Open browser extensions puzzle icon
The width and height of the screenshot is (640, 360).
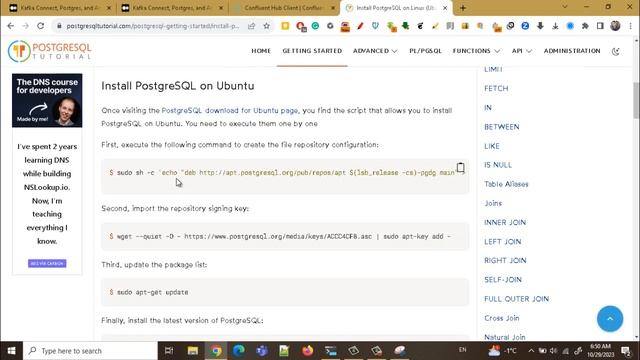pyautogui.click(x=585, y=26)
